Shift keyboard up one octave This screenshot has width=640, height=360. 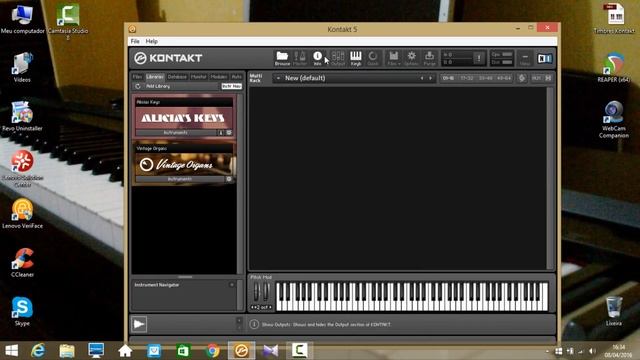tap(270, 307)
